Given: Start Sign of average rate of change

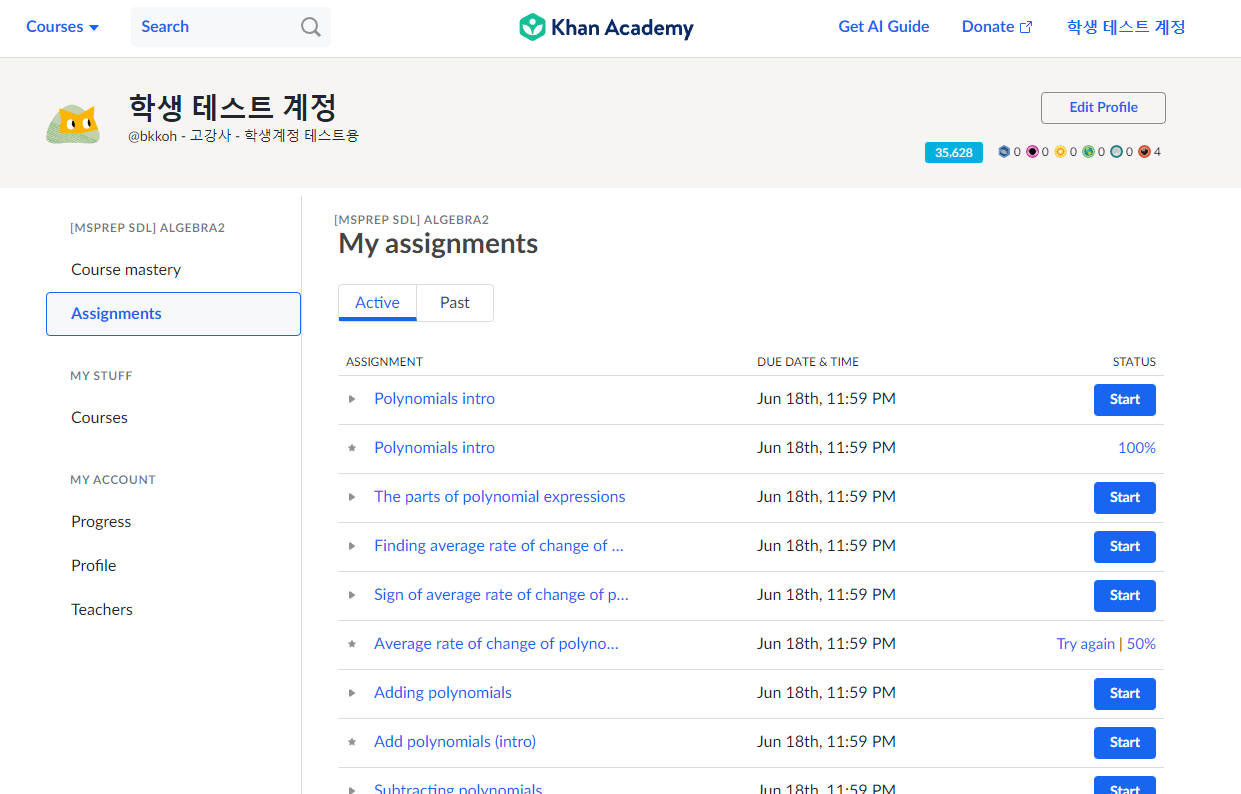Looking at the screenshot, I should pyautogui.click(x=1125, y=596).
